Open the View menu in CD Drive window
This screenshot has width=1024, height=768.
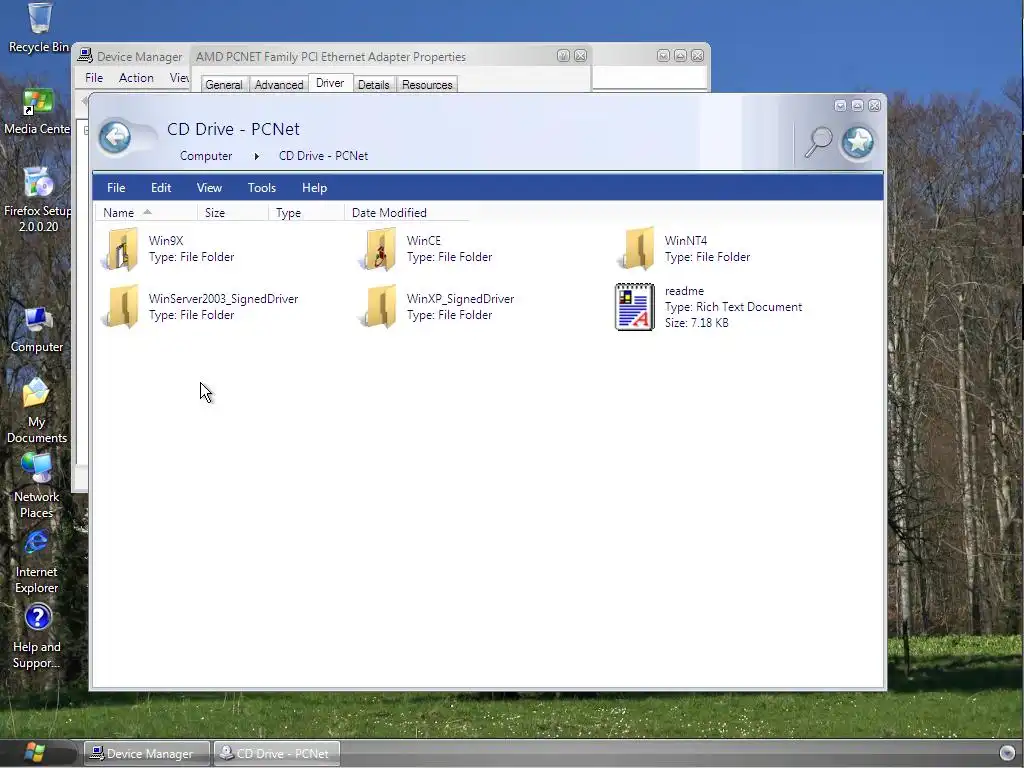pos(209,188)
